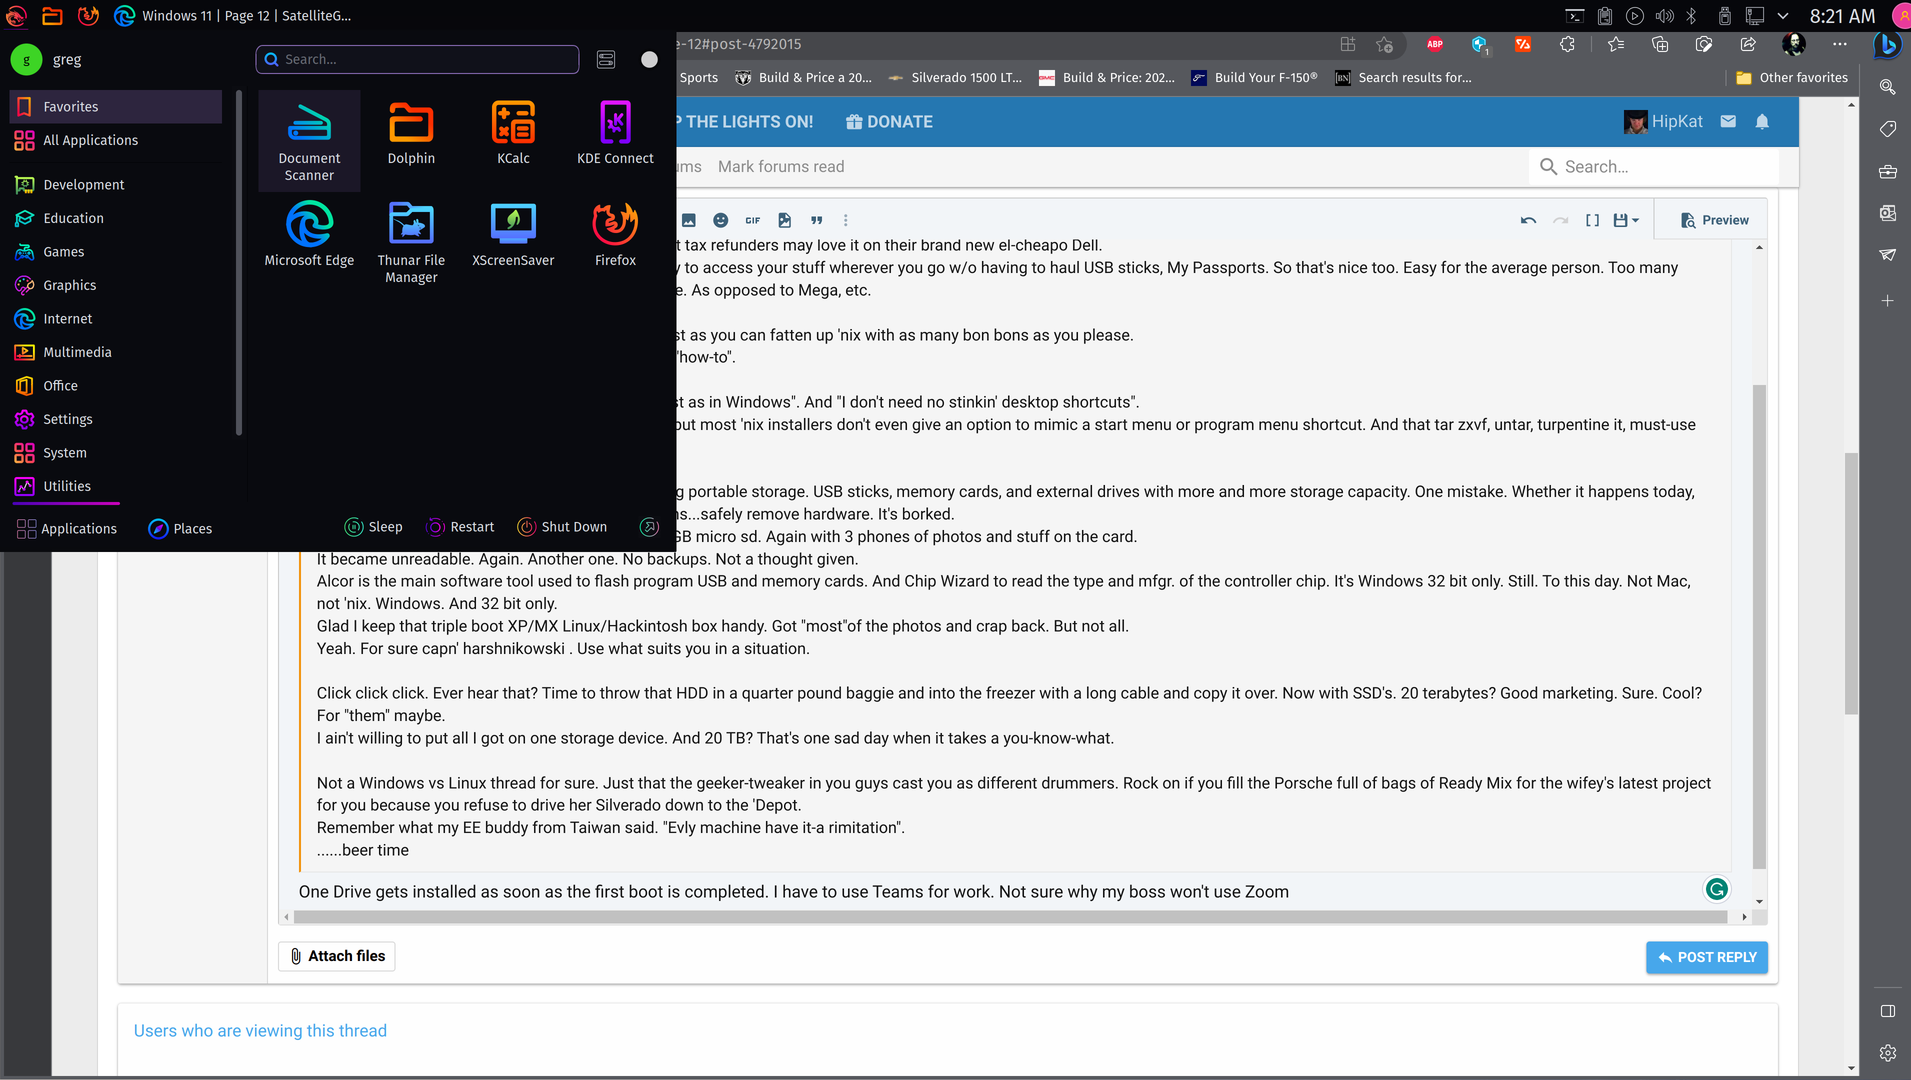Focus forum search field

pyautogui.click(x=1653, y=167)
